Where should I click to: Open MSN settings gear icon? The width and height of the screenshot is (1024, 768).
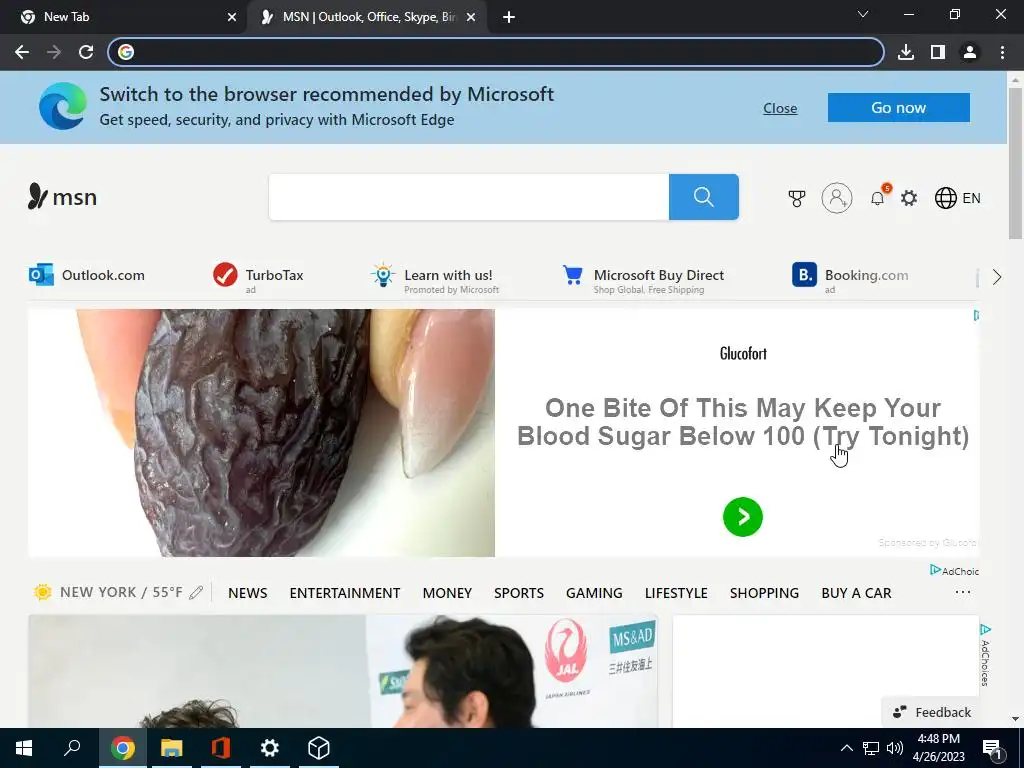pyautogui.click(x=909, y=198)
